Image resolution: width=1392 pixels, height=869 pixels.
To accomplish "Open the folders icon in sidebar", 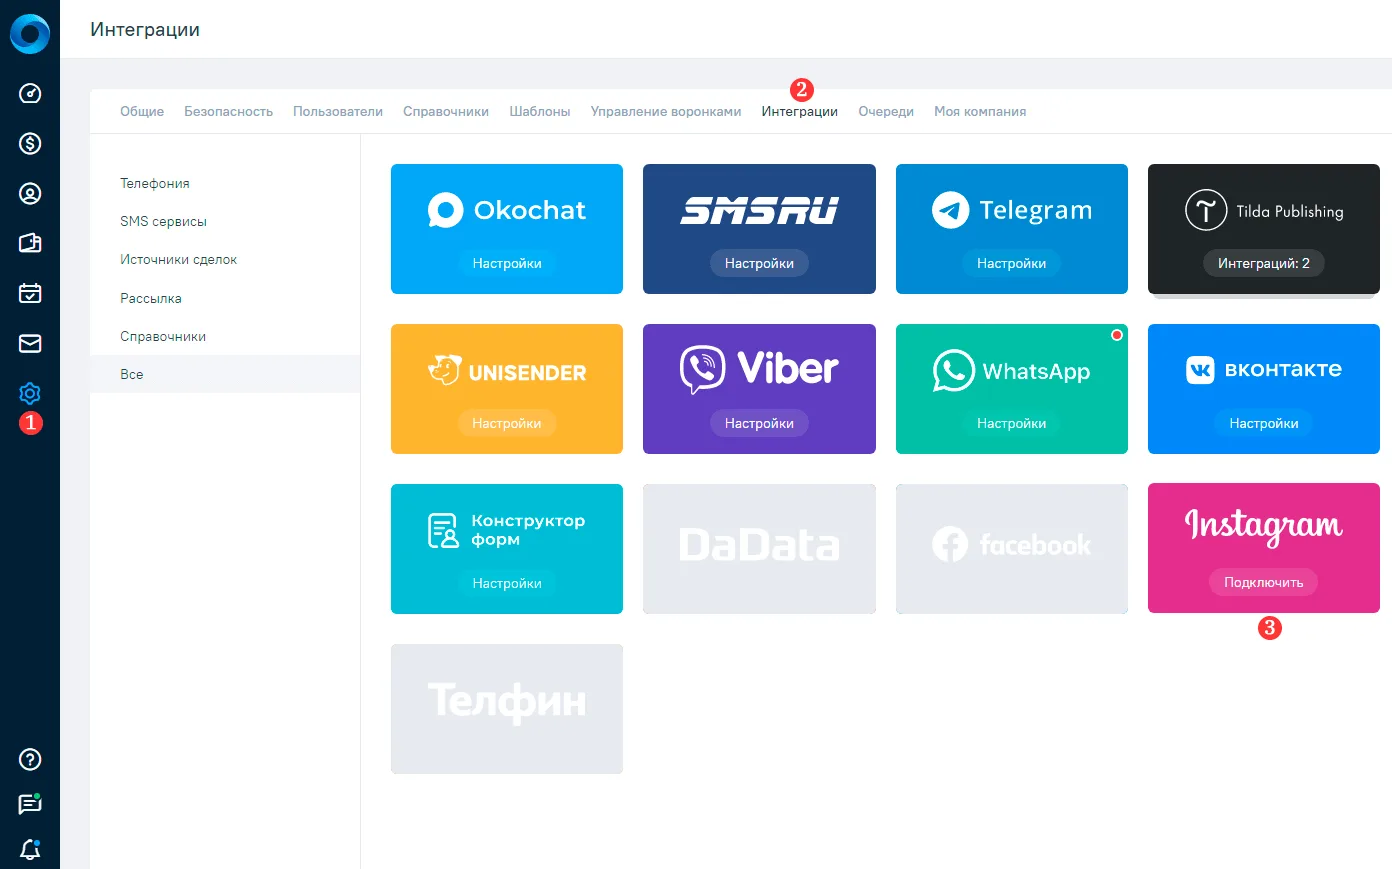I will pyautogui.click(x=30, y=243).
